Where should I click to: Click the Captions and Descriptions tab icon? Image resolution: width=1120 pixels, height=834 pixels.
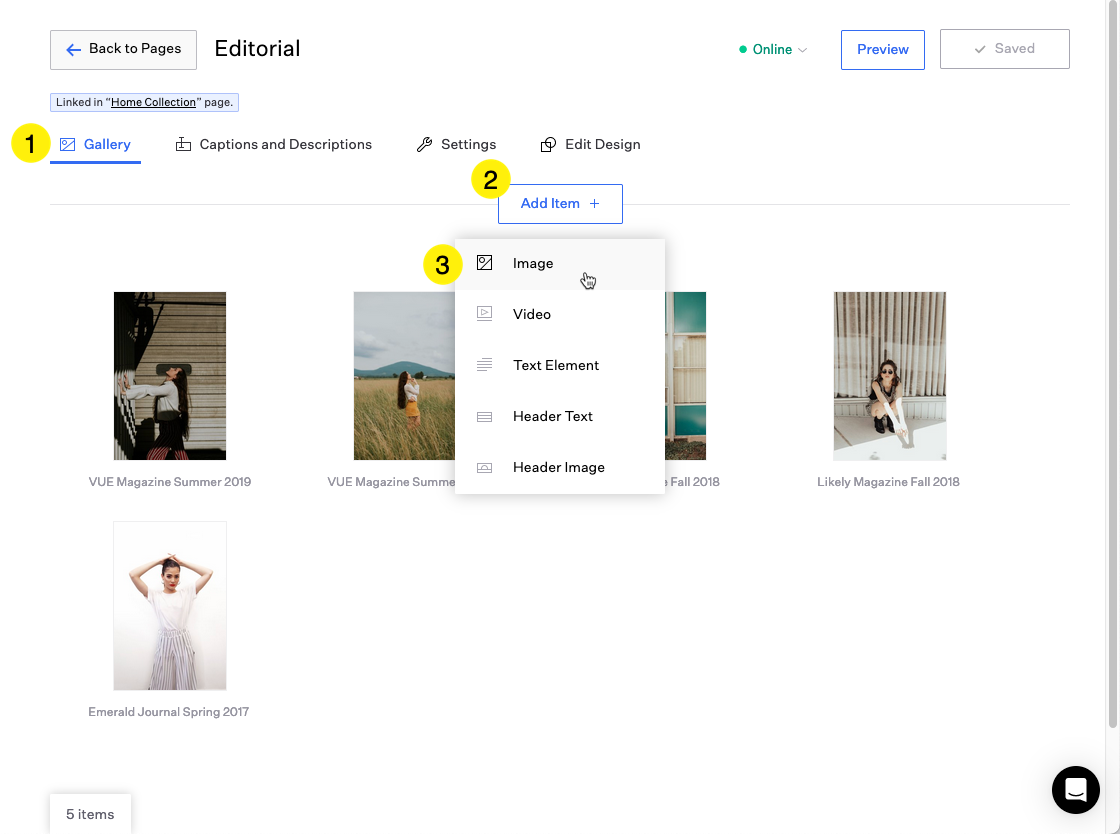pyautogui.click(x=184, y=144)
